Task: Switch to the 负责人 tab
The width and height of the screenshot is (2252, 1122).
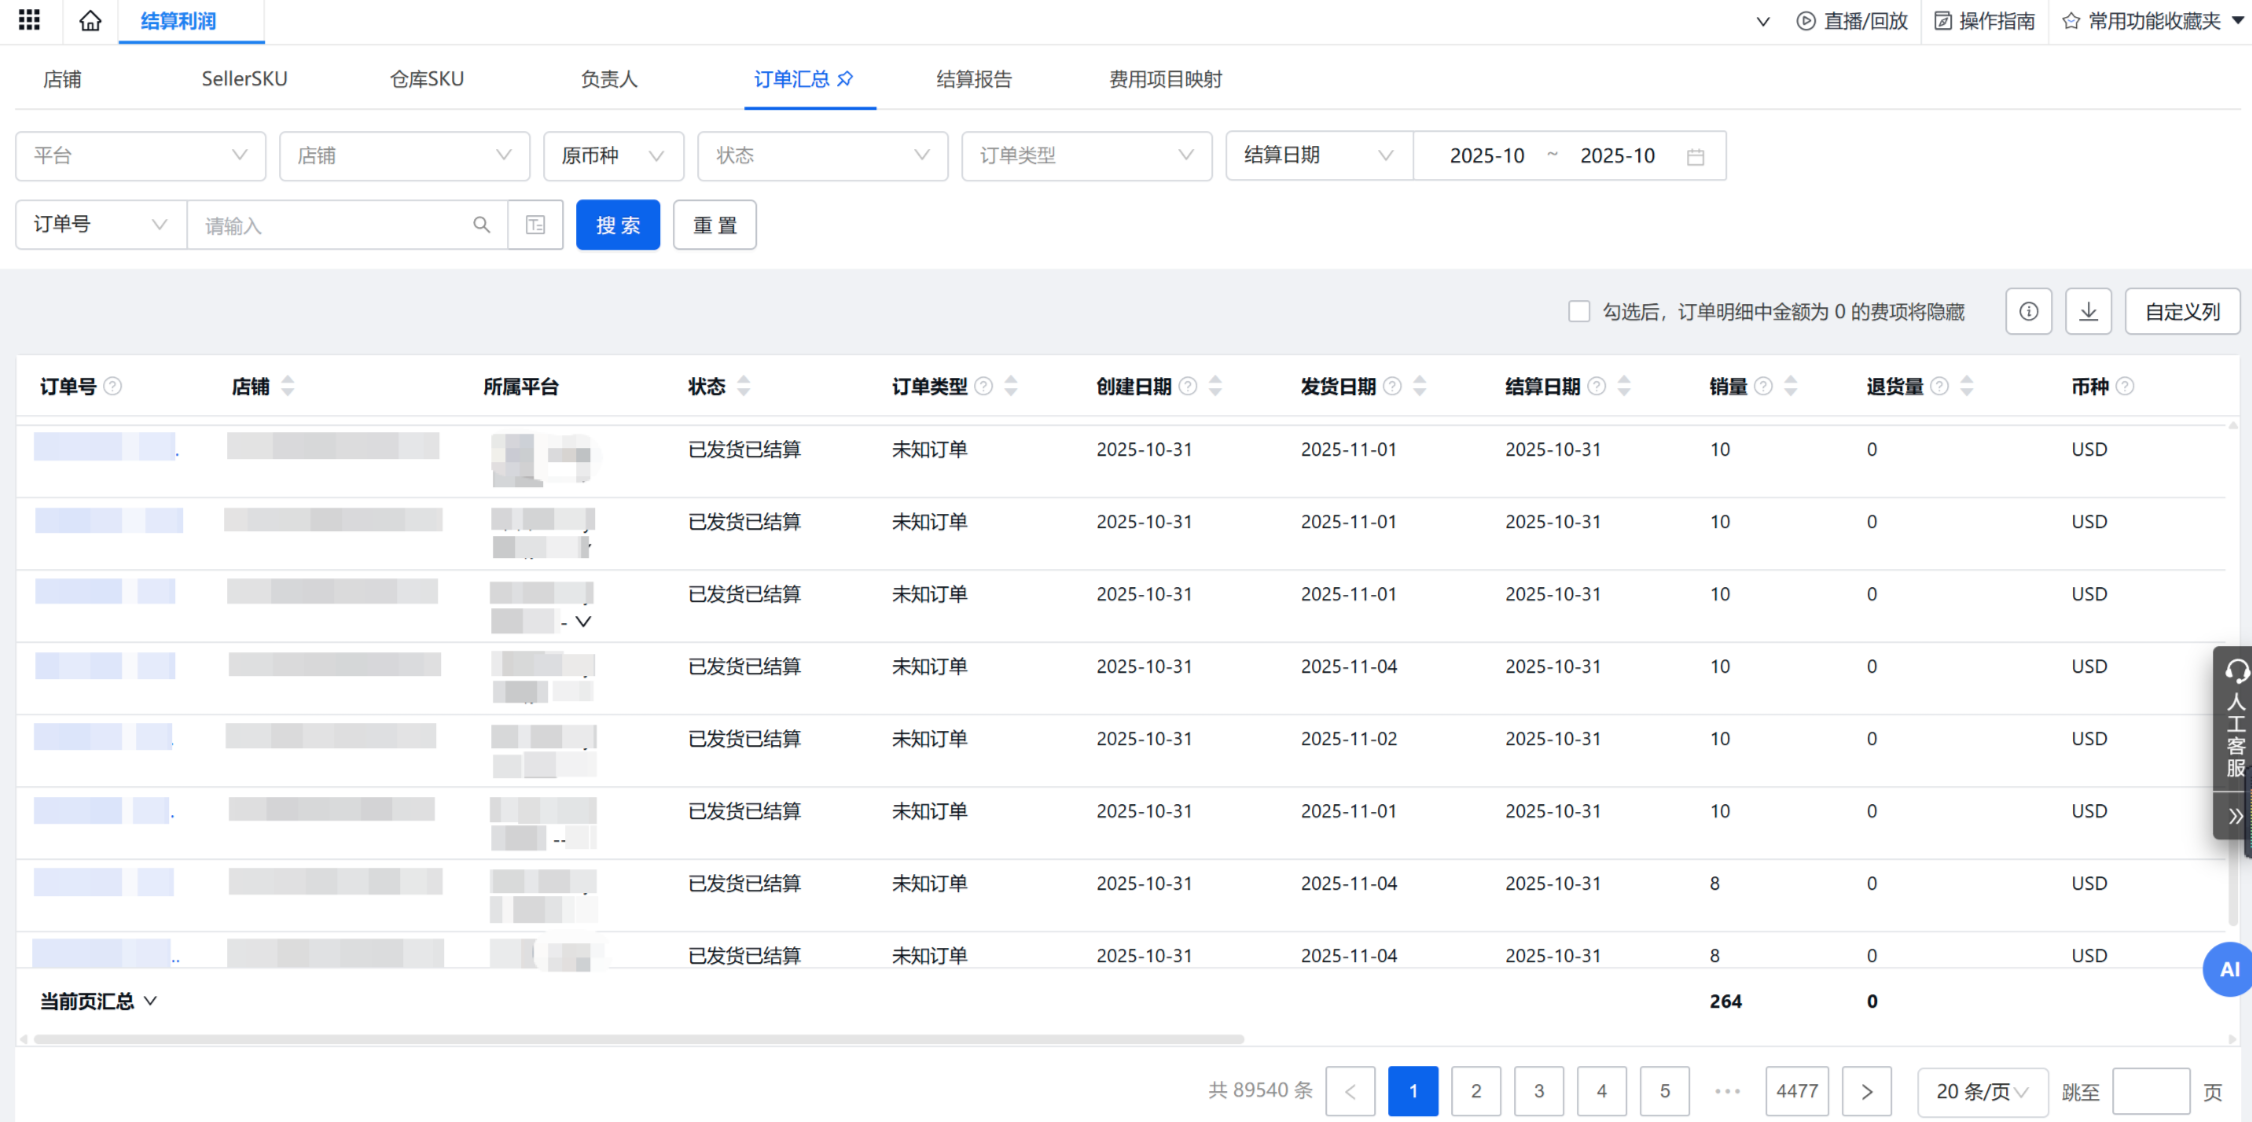Action: tap(609, 79)
